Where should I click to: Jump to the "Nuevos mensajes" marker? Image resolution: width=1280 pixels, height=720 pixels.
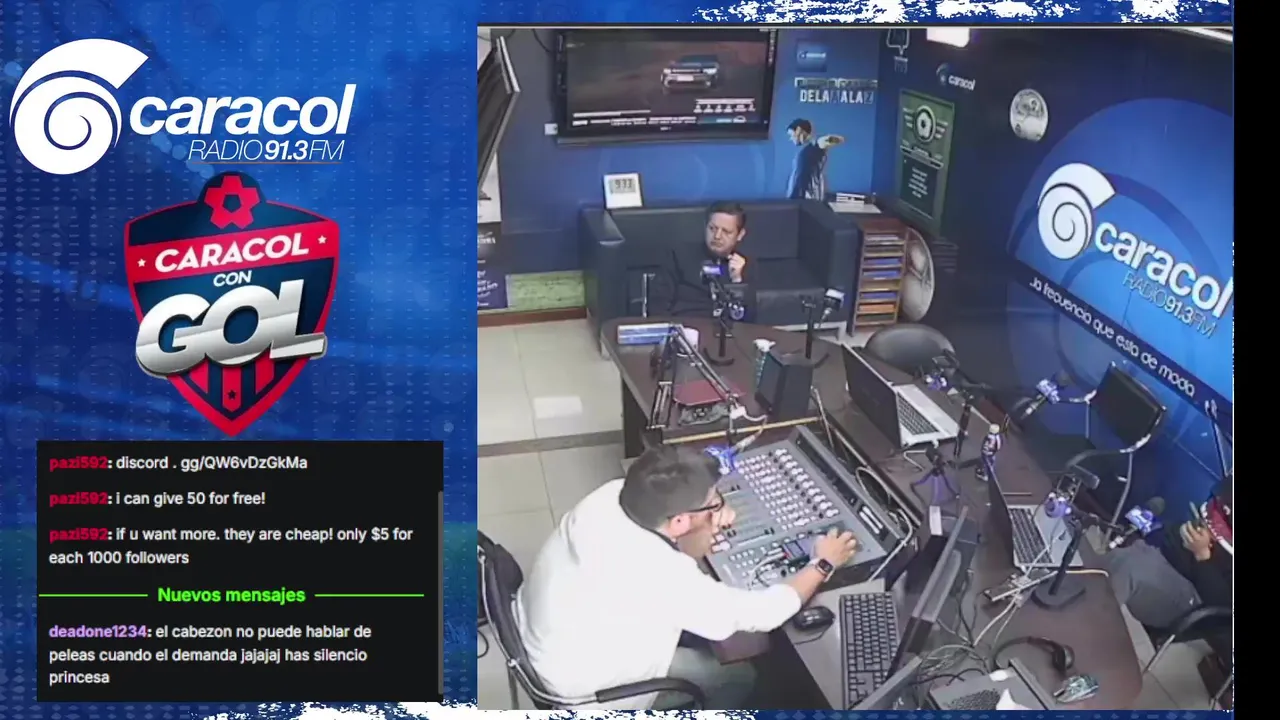tap(231, 595)
